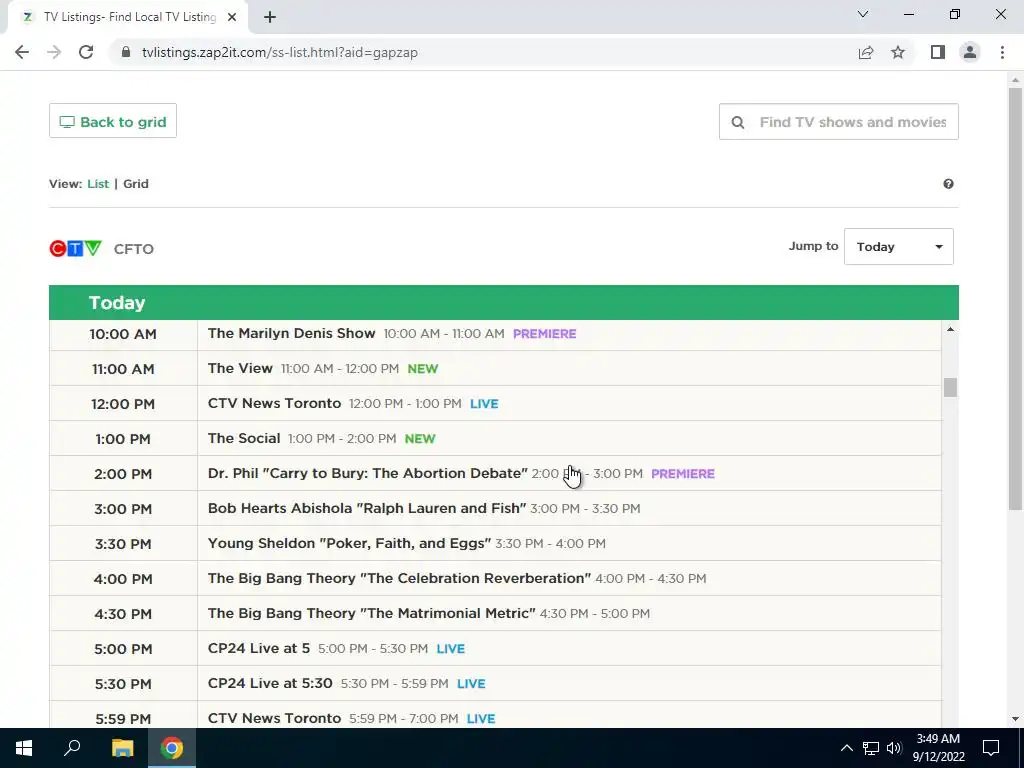The width and height of the screenshot is (1024, 768).
Task: Click Chrome icon in taskbar
Action: click(x=172, y=748)
